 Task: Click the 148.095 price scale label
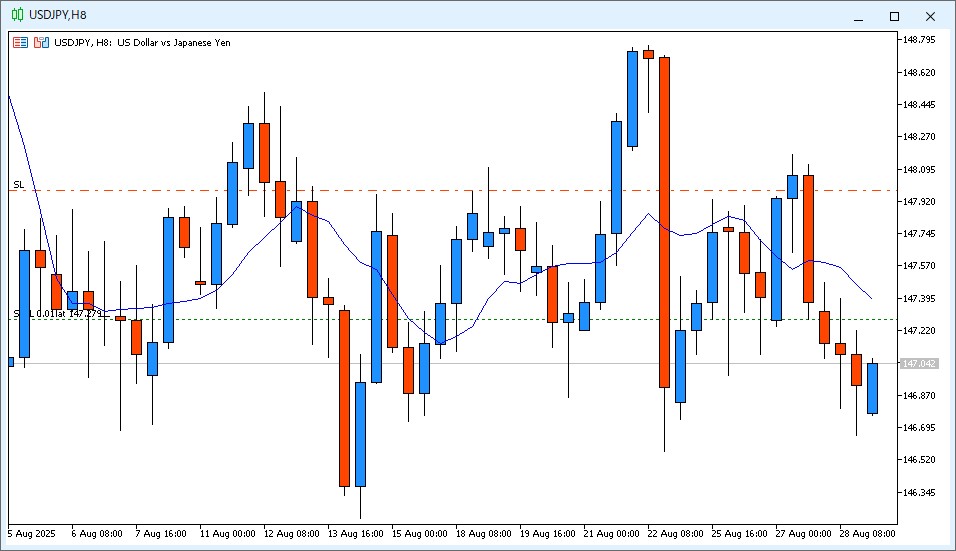coord(919,169)
